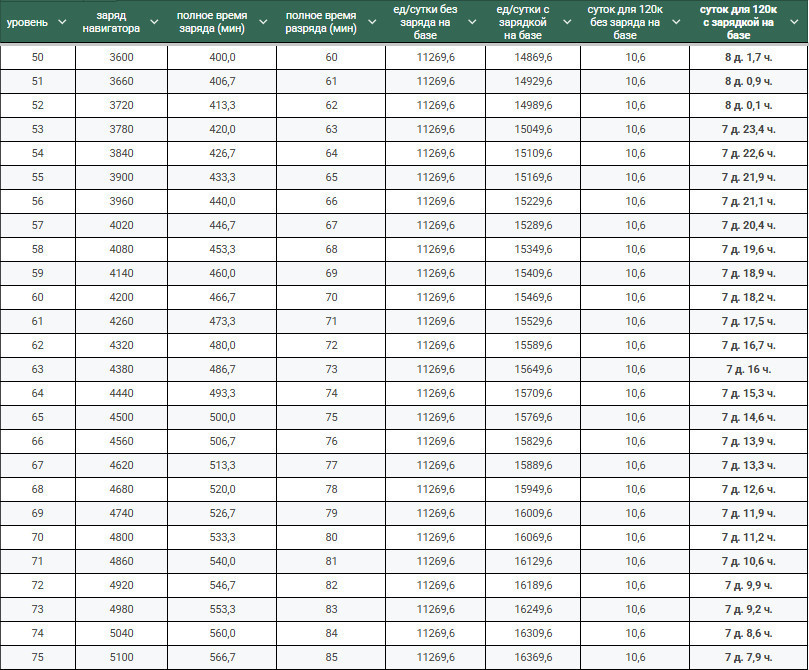Select 'полное время заряда (мин)' header text

pos(212,22)
